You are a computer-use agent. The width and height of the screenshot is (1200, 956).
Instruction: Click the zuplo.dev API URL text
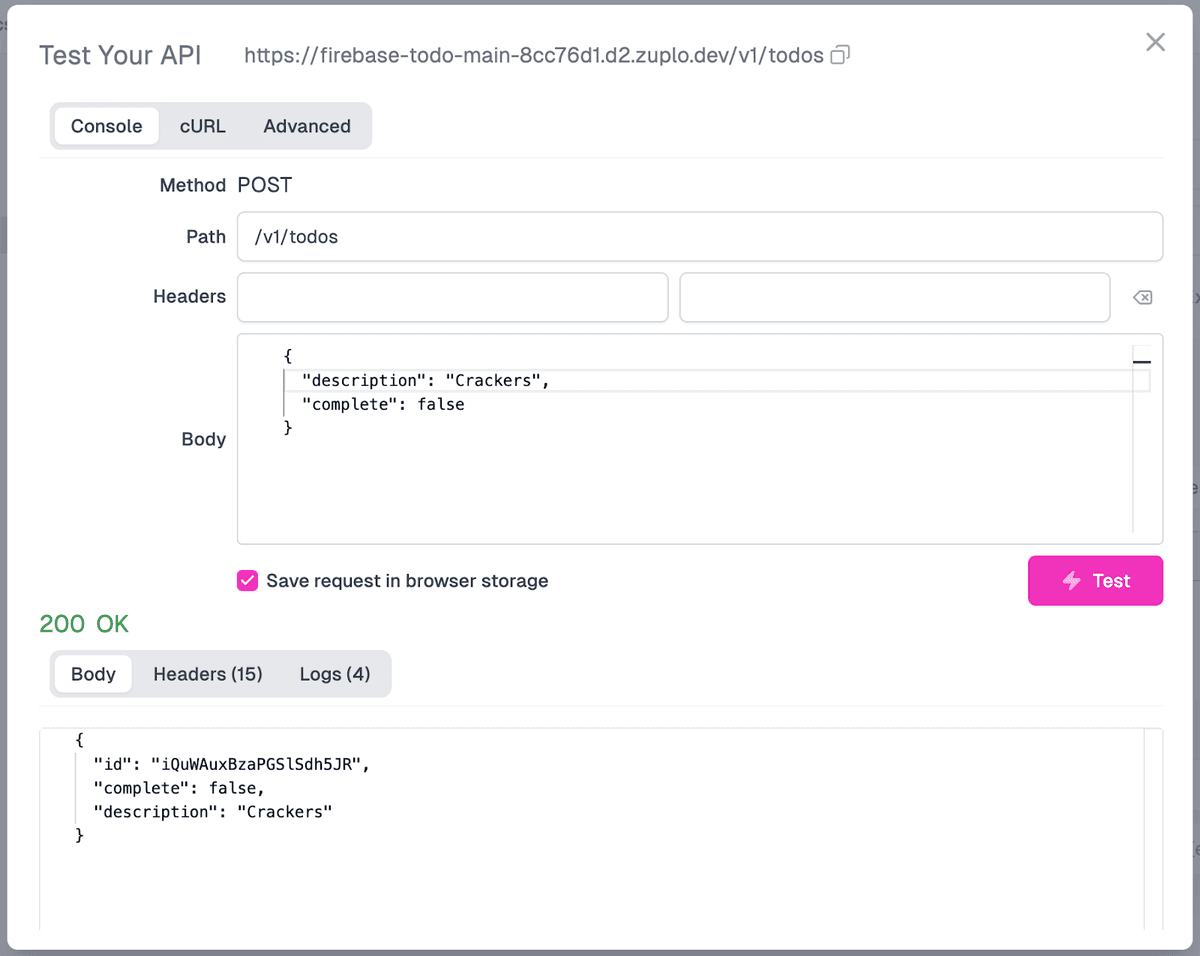(534, 56)
